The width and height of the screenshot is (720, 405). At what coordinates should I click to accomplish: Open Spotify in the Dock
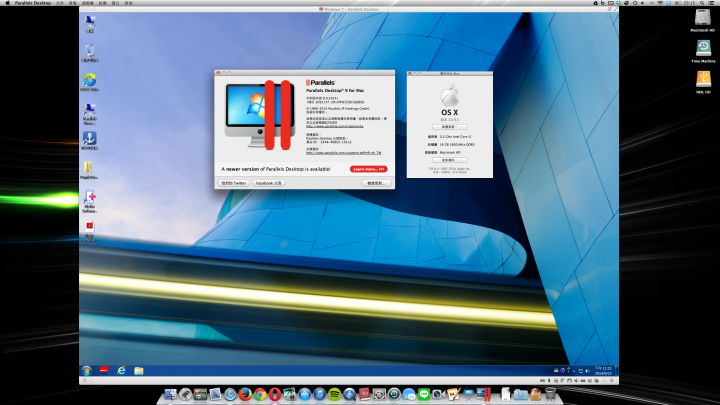point(334,394)
